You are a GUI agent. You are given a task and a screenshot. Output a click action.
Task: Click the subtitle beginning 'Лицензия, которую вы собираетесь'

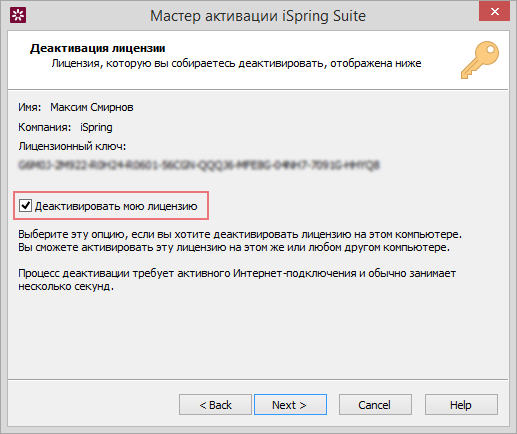236,63
